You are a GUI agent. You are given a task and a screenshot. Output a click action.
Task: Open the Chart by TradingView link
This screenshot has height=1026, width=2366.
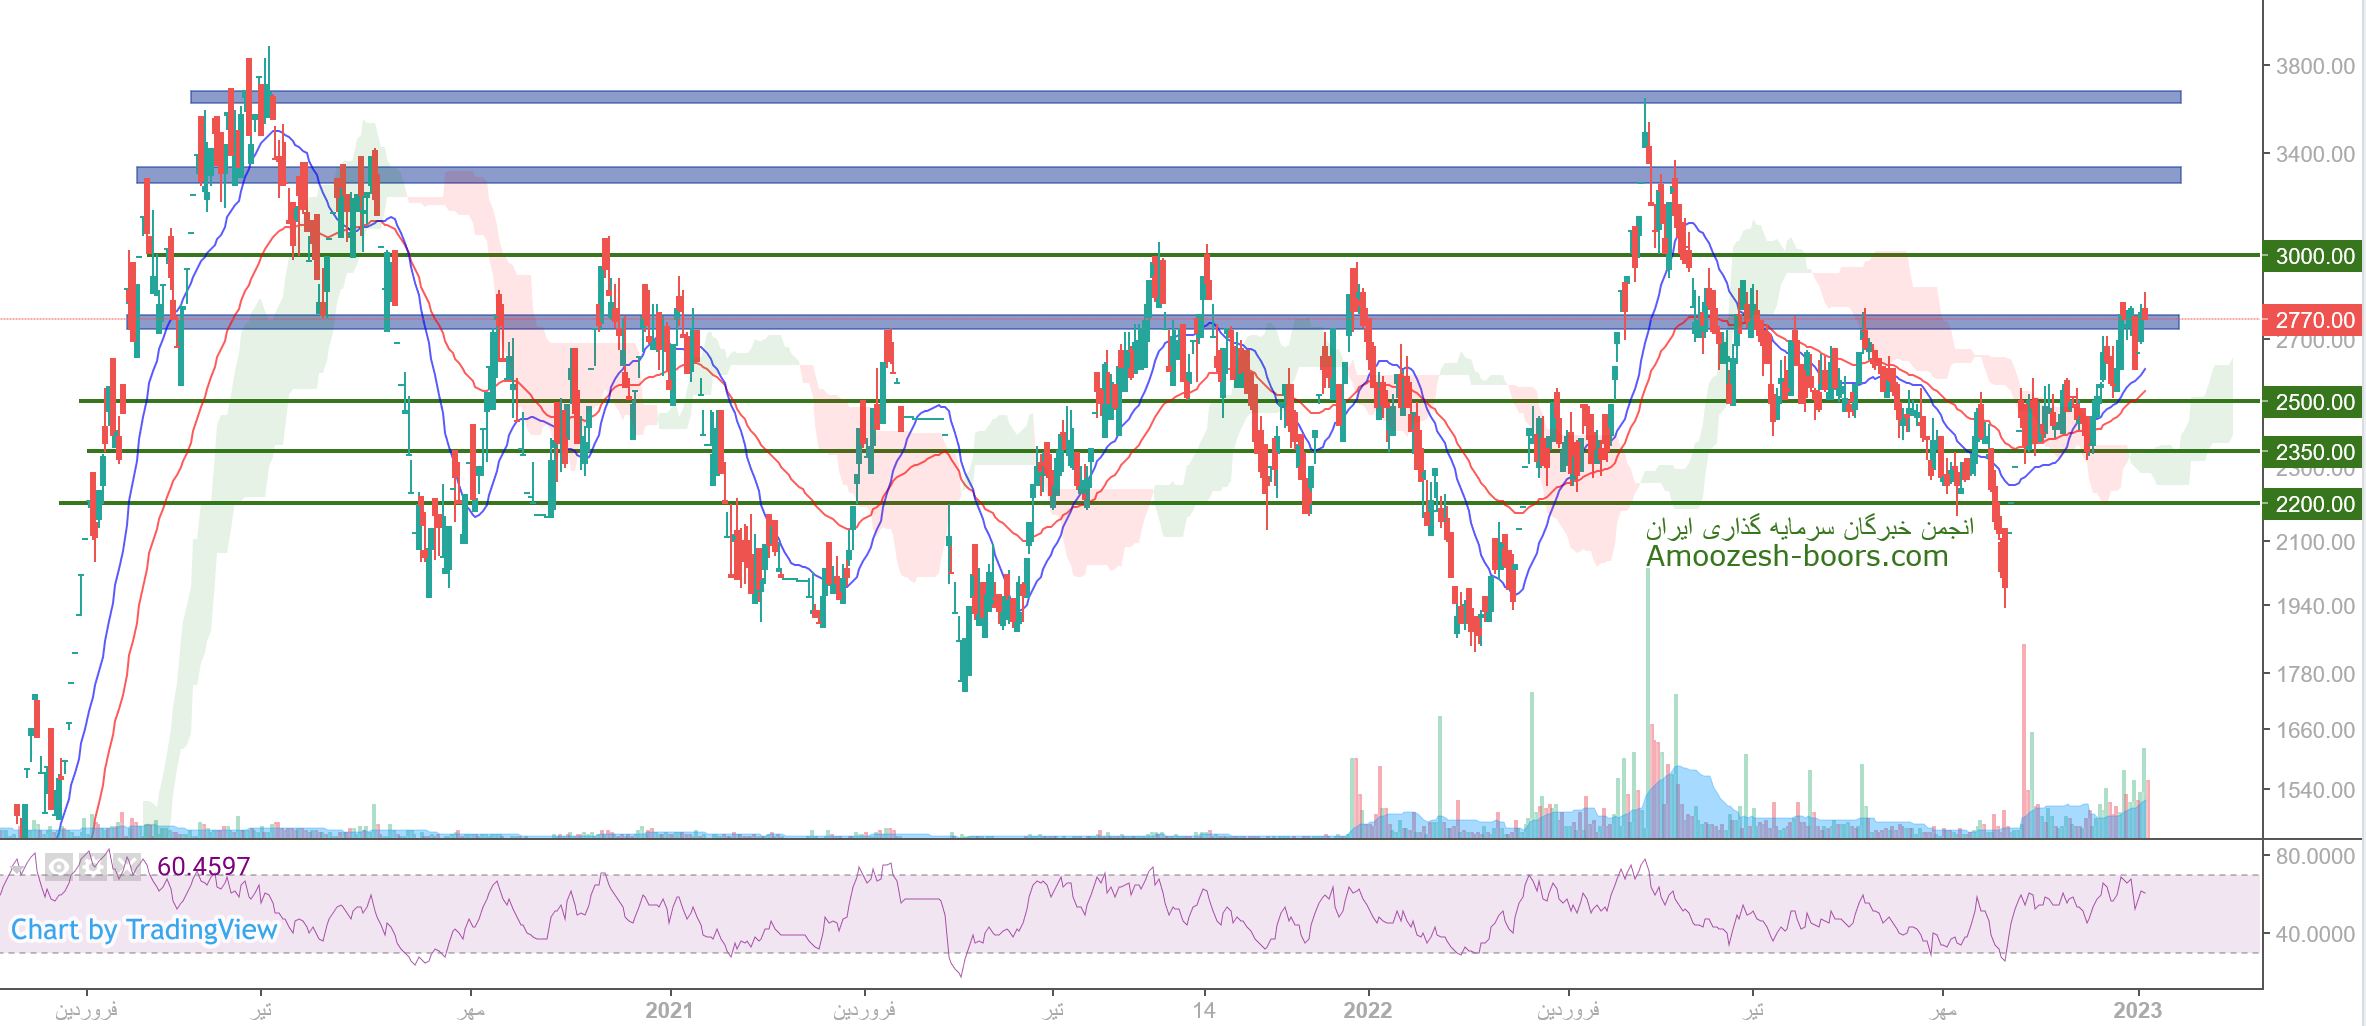(x=144, y=930)
